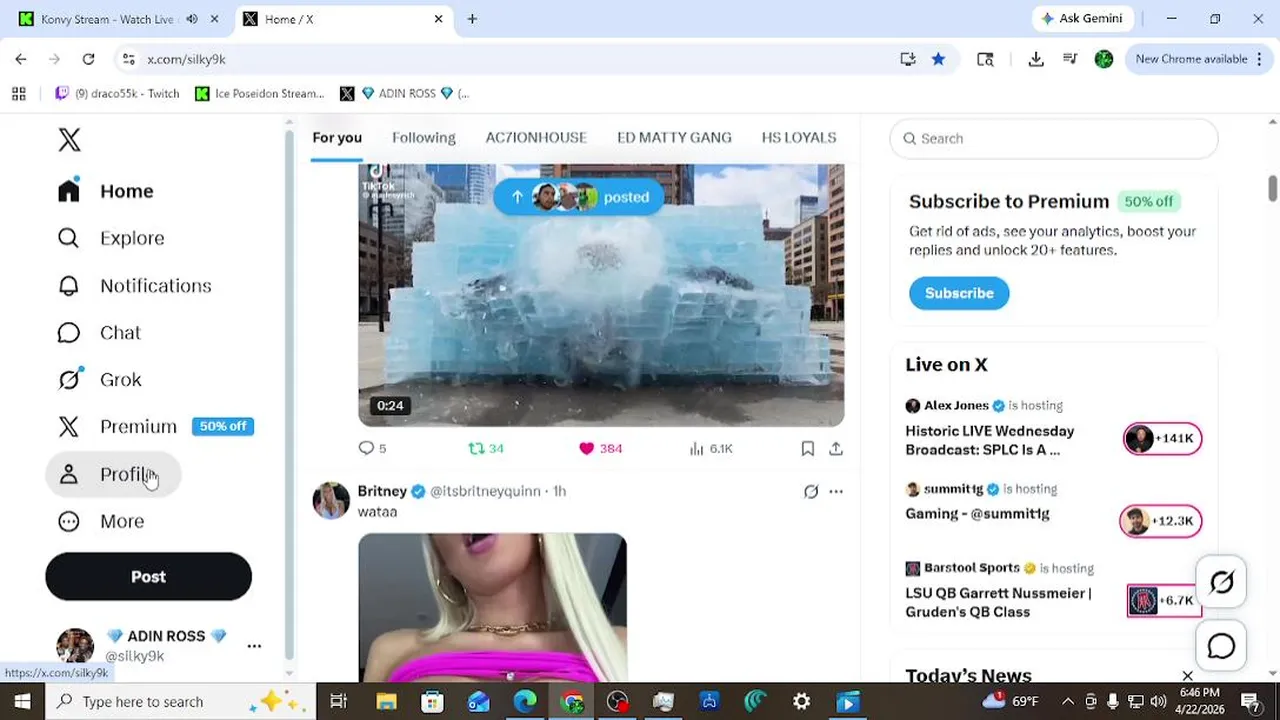The height and width of the screenshot is (720, 1280).
Task: Switch to the ED MATTY GANG tab
Action: [674, 137]
